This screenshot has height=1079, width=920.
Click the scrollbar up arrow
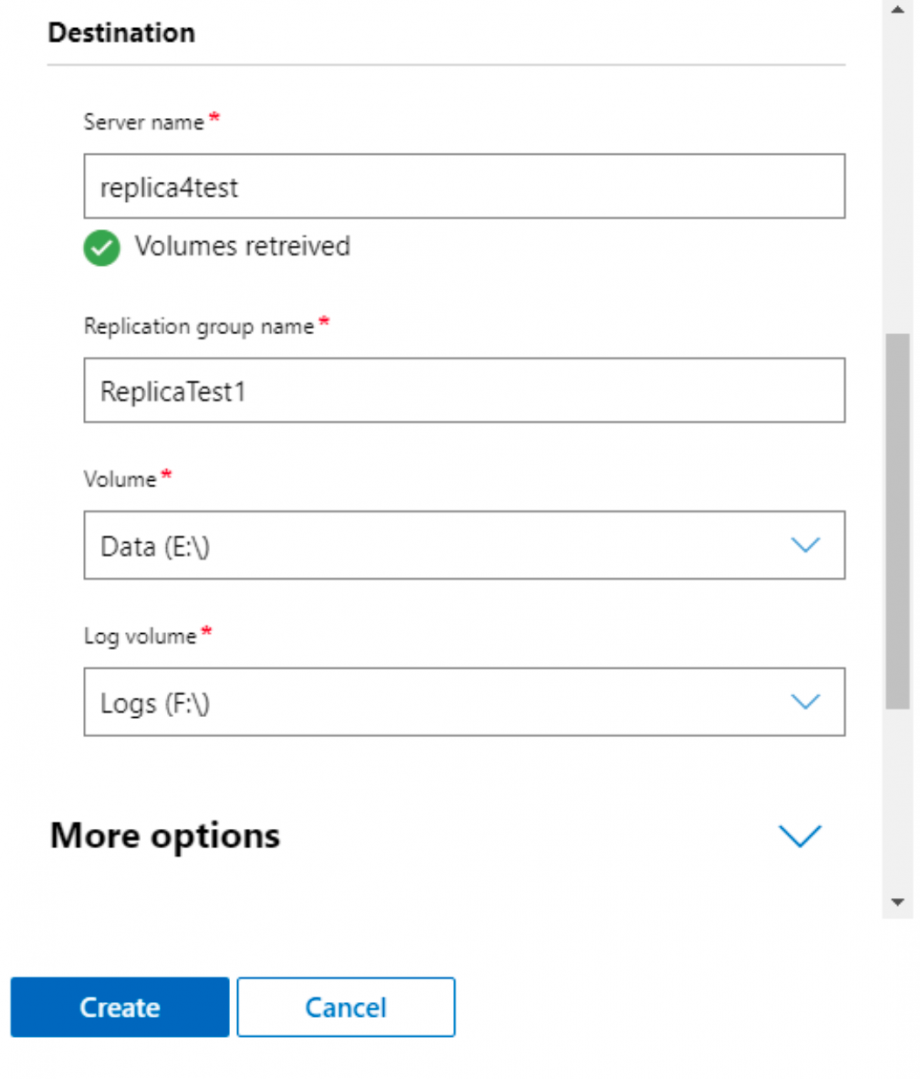click(x=897, y=9)
